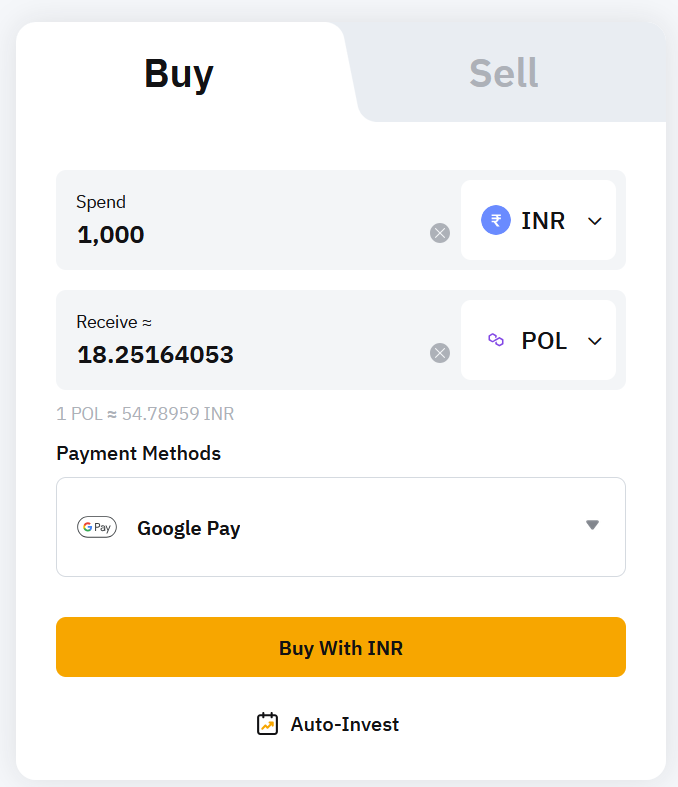
Task: Select the Buy tab
Action: pyautogui.click(x=179, y=73)
